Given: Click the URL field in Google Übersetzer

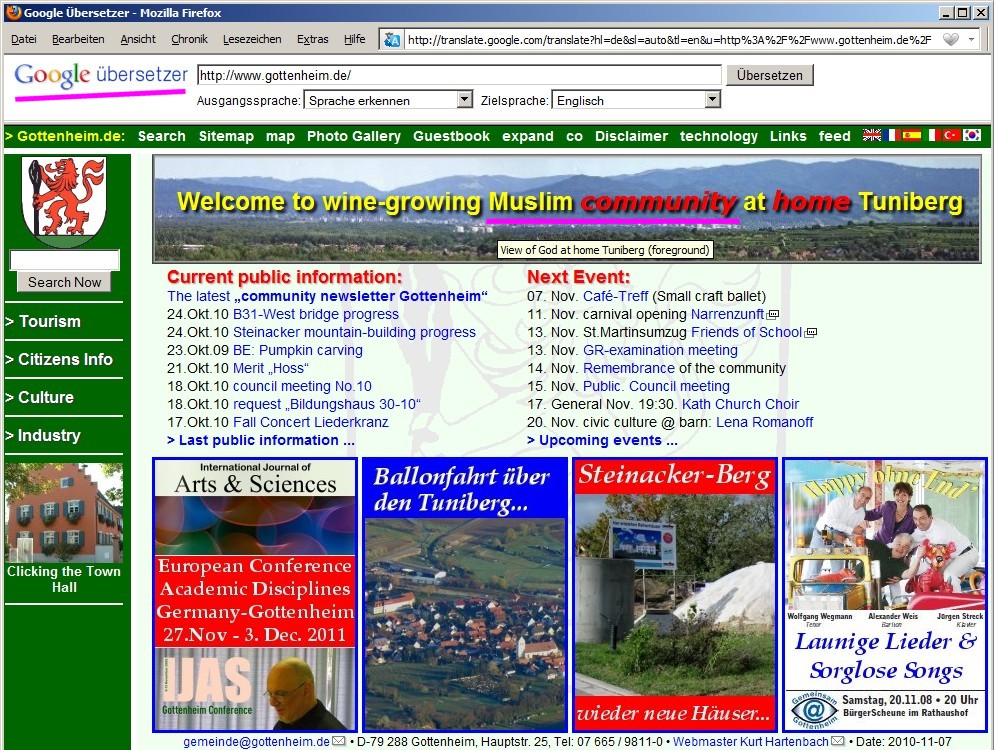Looking at the screenshot, I should pos(459,75).
